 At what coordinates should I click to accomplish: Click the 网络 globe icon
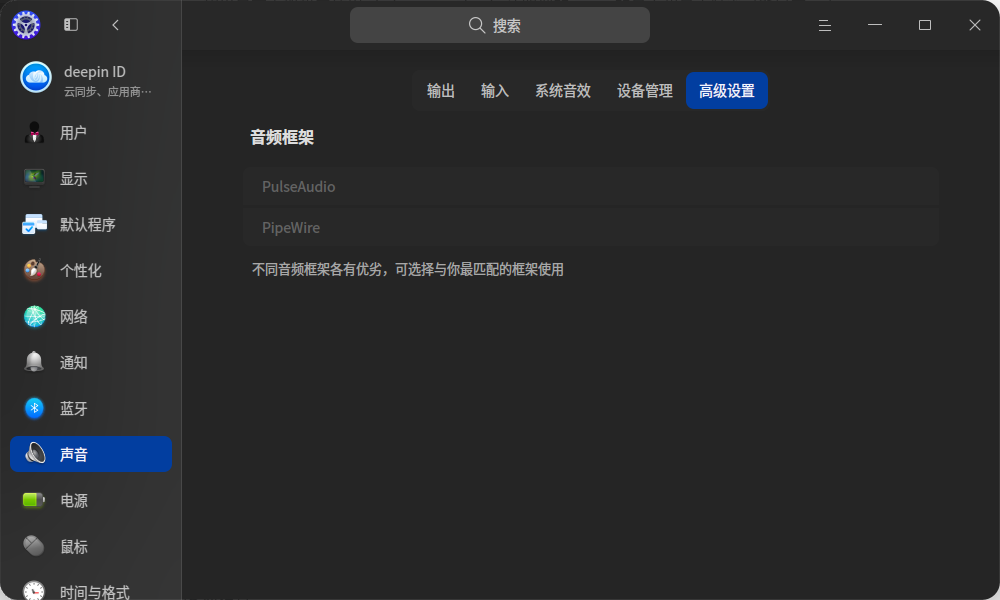[x=34, y=316]
